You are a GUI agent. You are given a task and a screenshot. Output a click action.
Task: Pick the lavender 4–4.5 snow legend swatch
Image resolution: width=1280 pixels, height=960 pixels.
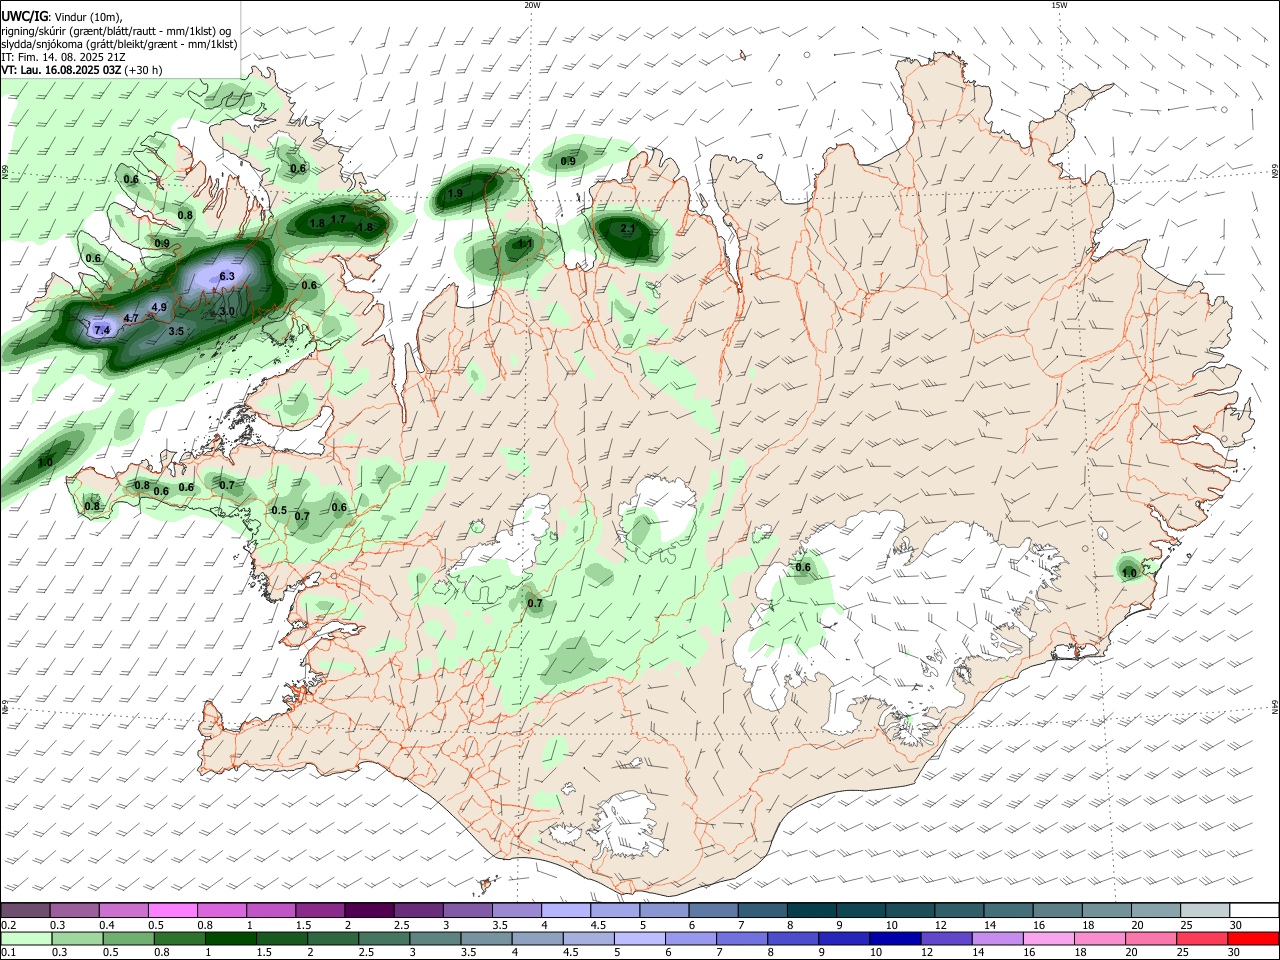567,911
